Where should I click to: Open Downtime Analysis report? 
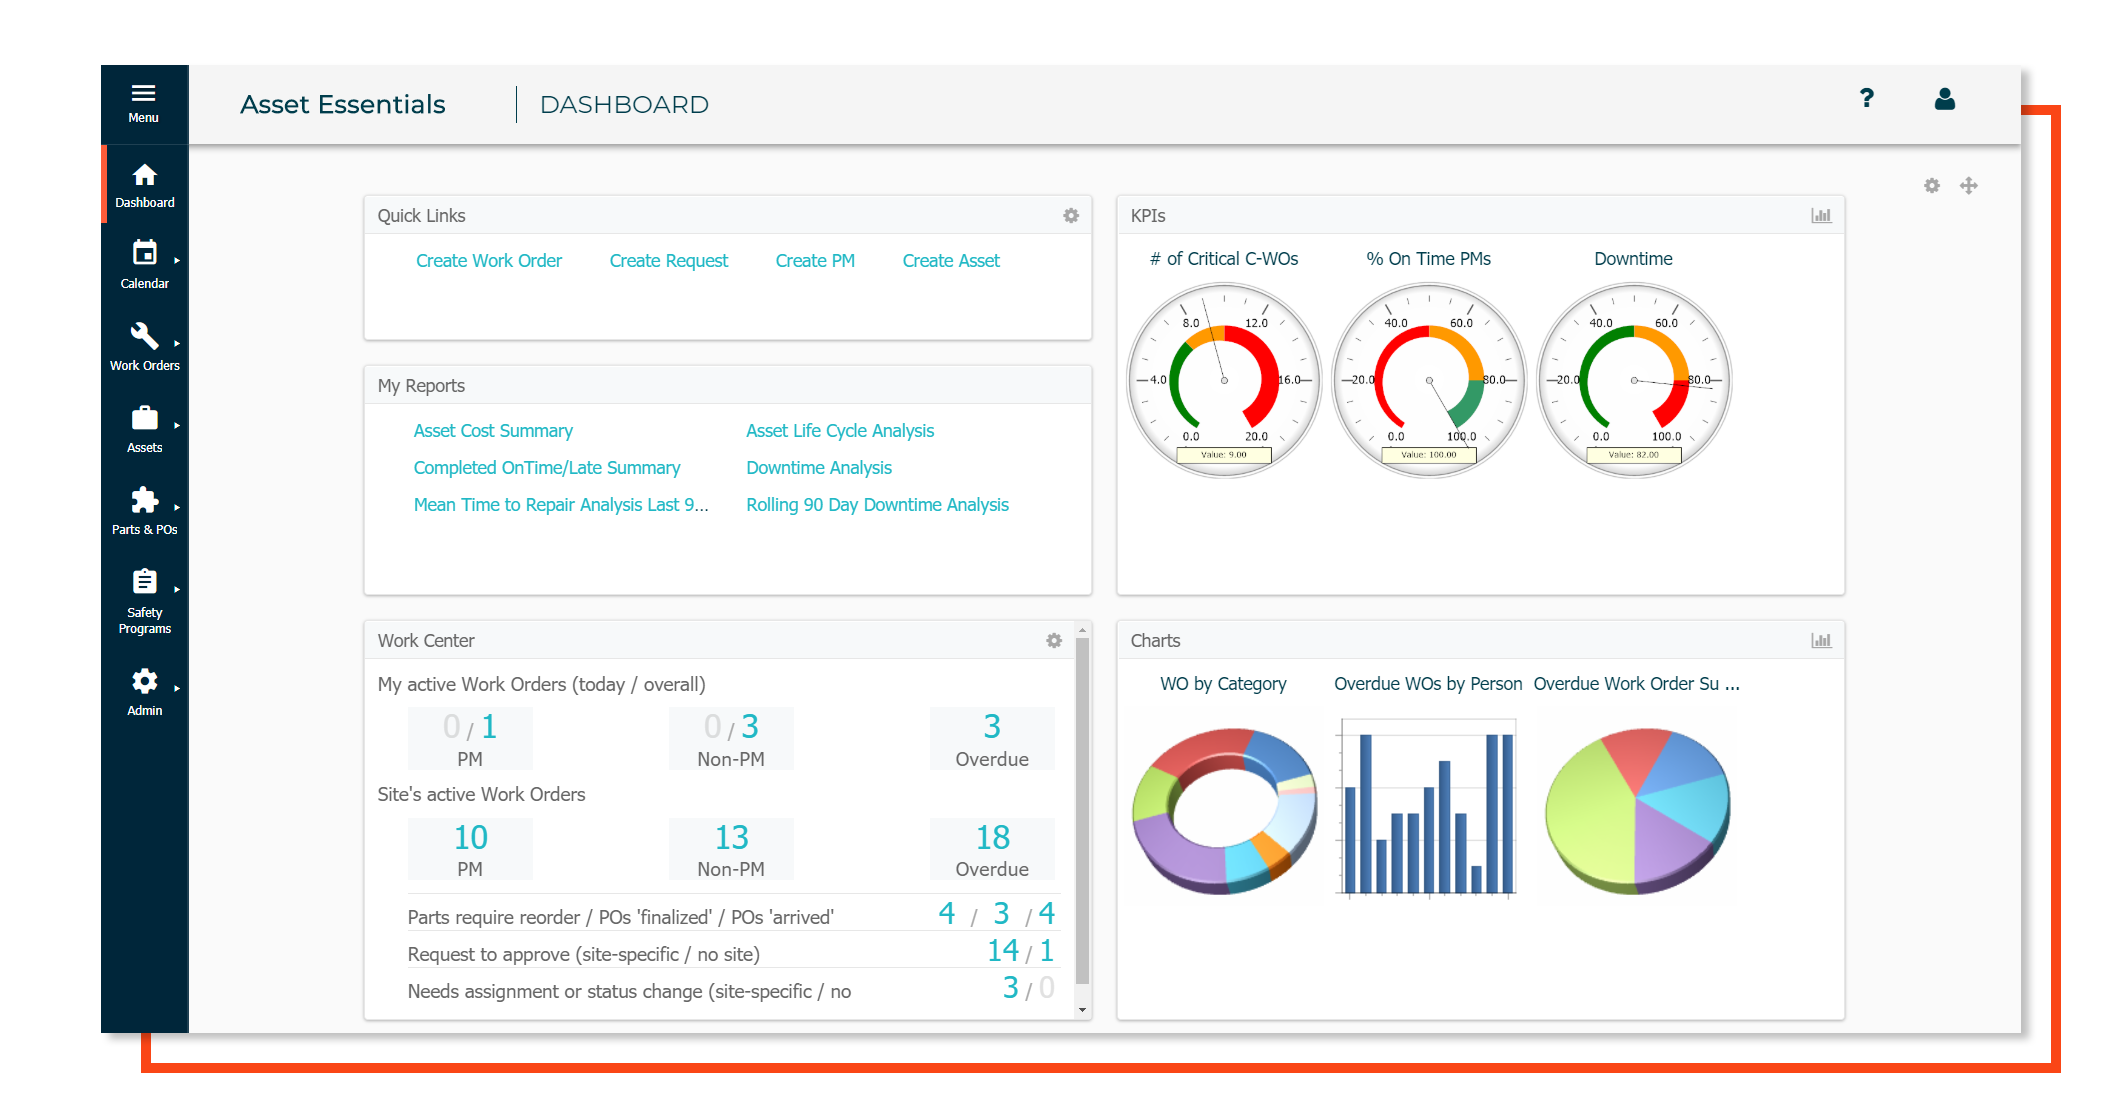[819, 468]
